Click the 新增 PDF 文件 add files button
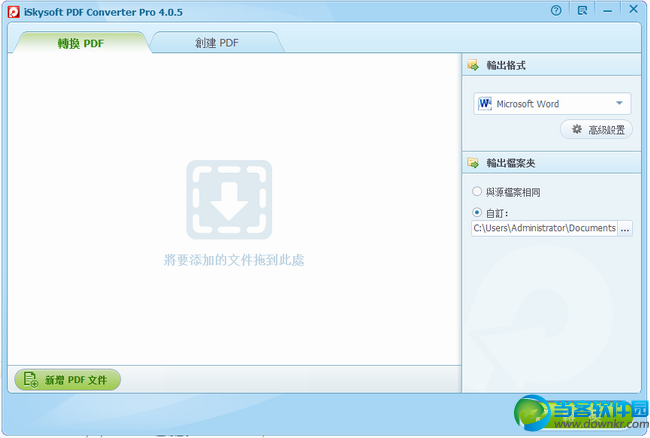The height and width of the screenshot is (438, 650). click(x=68, y=380)
